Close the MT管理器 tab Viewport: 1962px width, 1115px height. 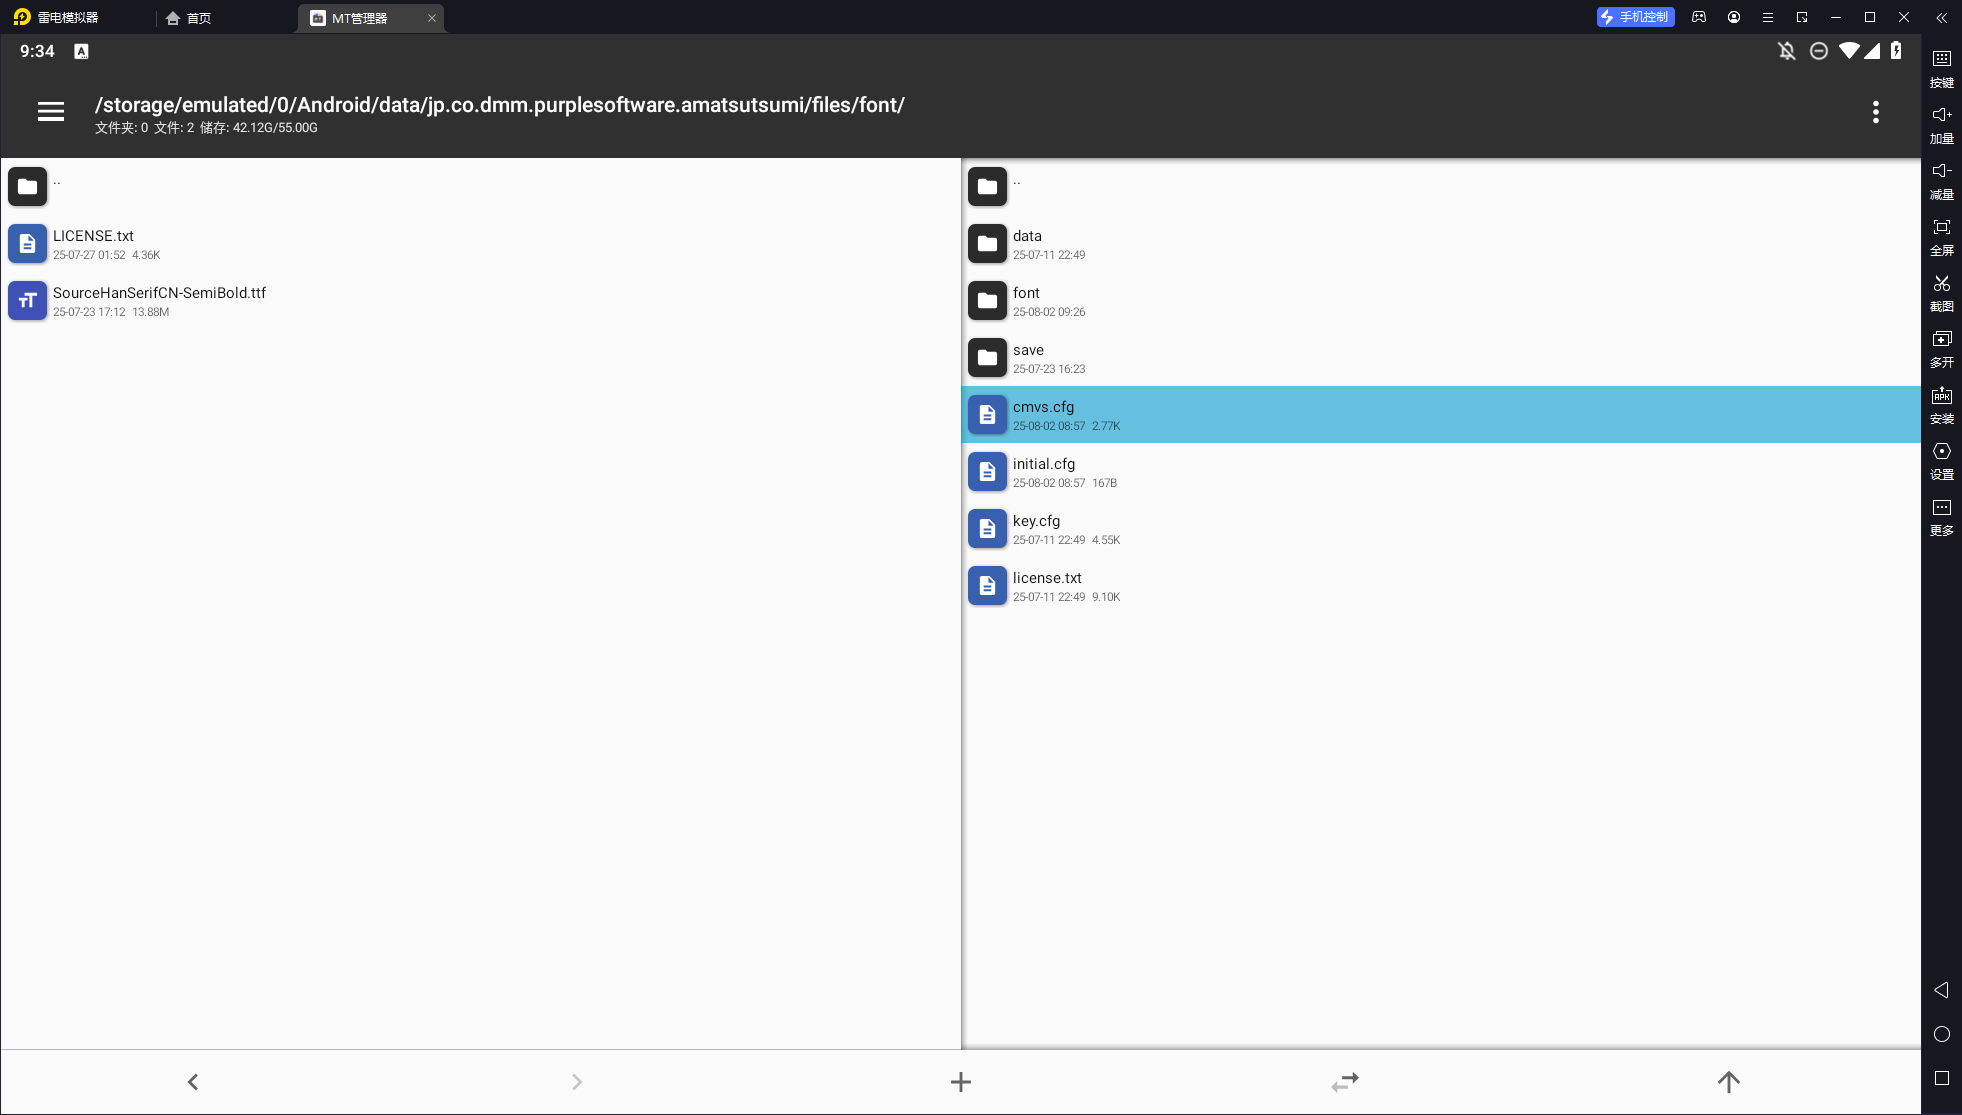(x=432, y=18)
